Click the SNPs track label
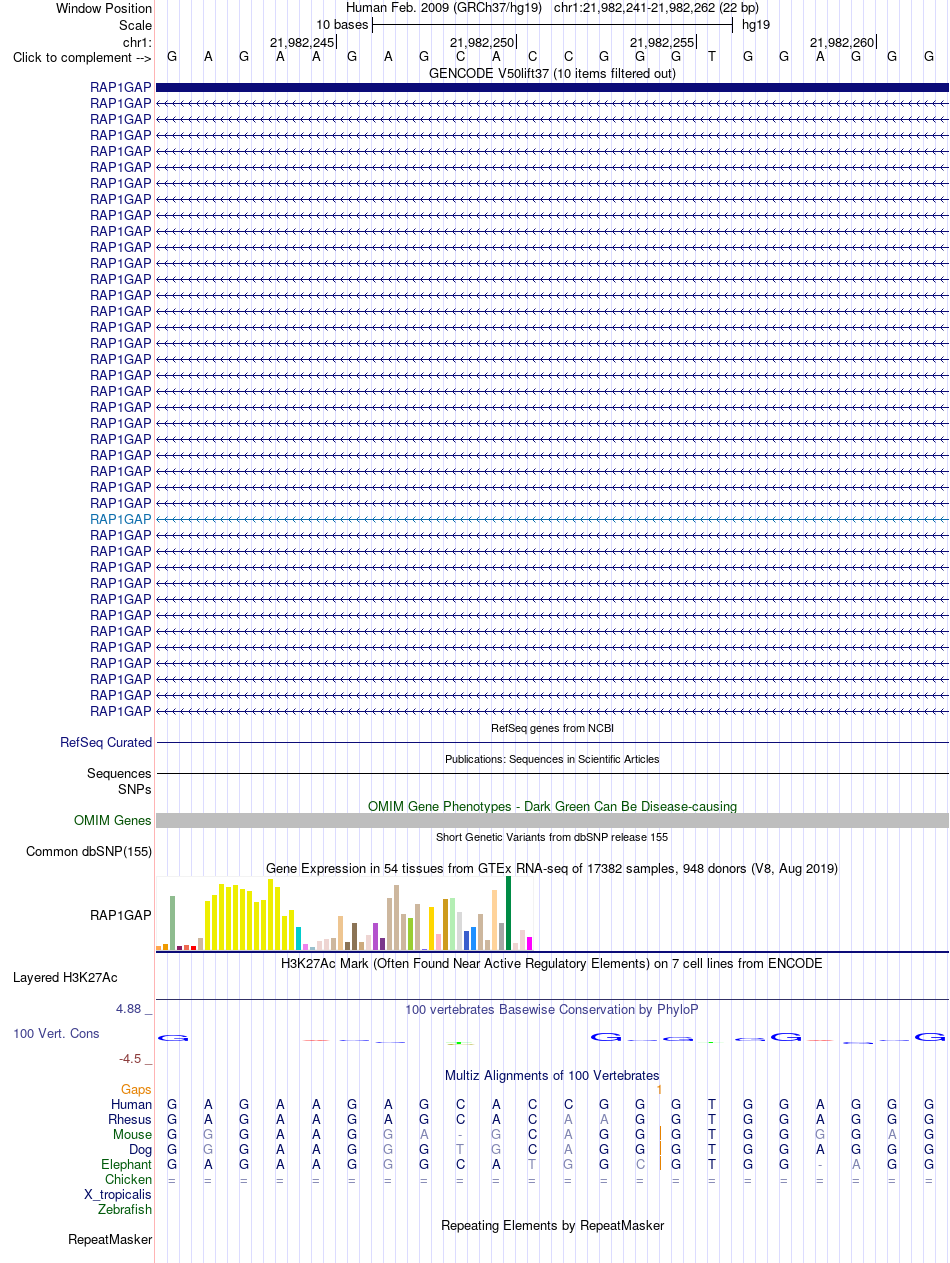 (x=135, y=789)
